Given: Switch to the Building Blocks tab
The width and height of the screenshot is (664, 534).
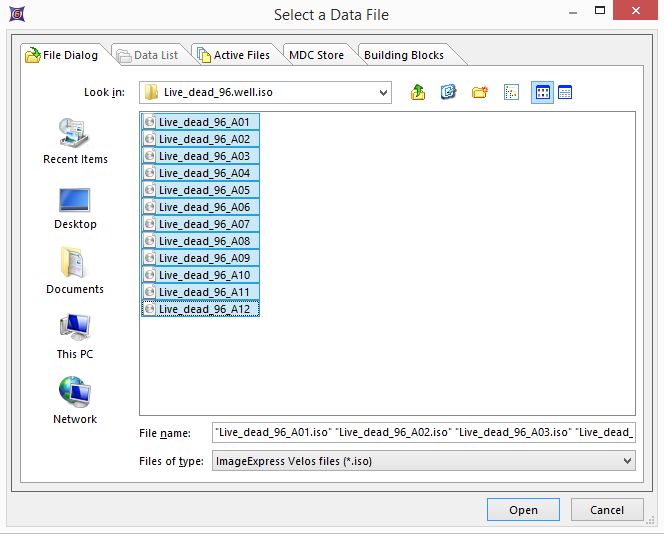Looking at the screenshot, I should [x=404, y=55].
